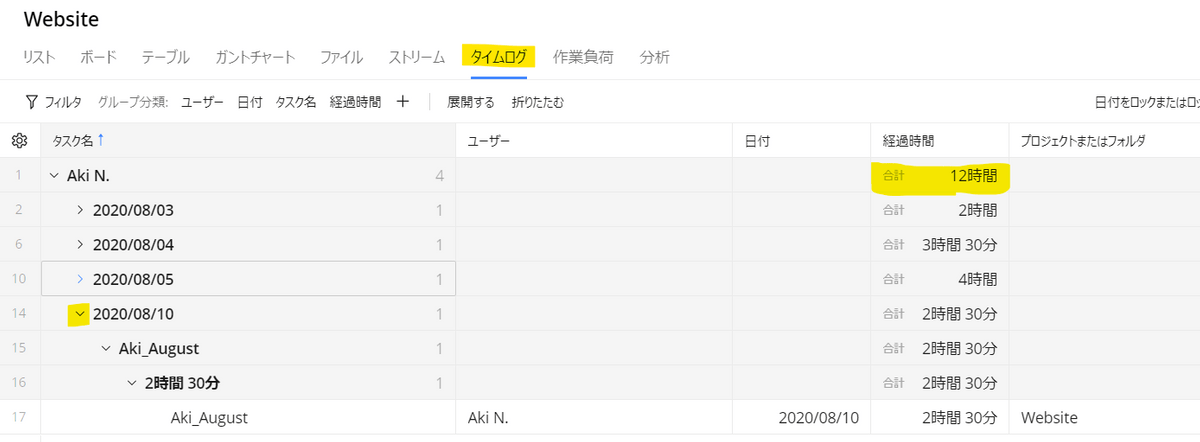Viewport: 1200px width, 442px height.
Task: Open the 作業負荷 tab
Action: pyautogui.click(x=585, y=57)
